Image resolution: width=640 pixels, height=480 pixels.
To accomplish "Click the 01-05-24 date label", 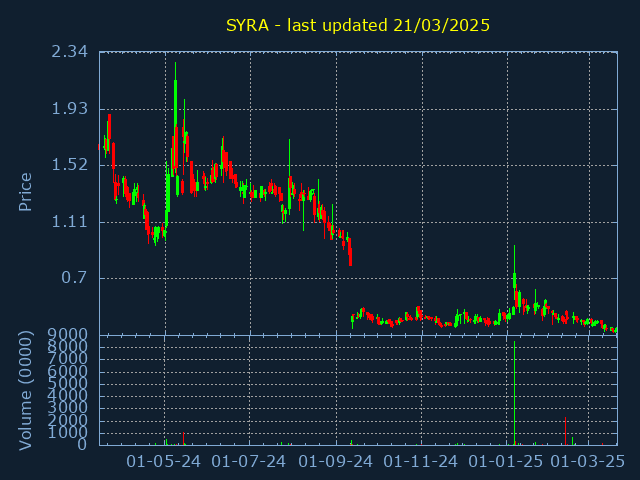I will pos(164,462).
